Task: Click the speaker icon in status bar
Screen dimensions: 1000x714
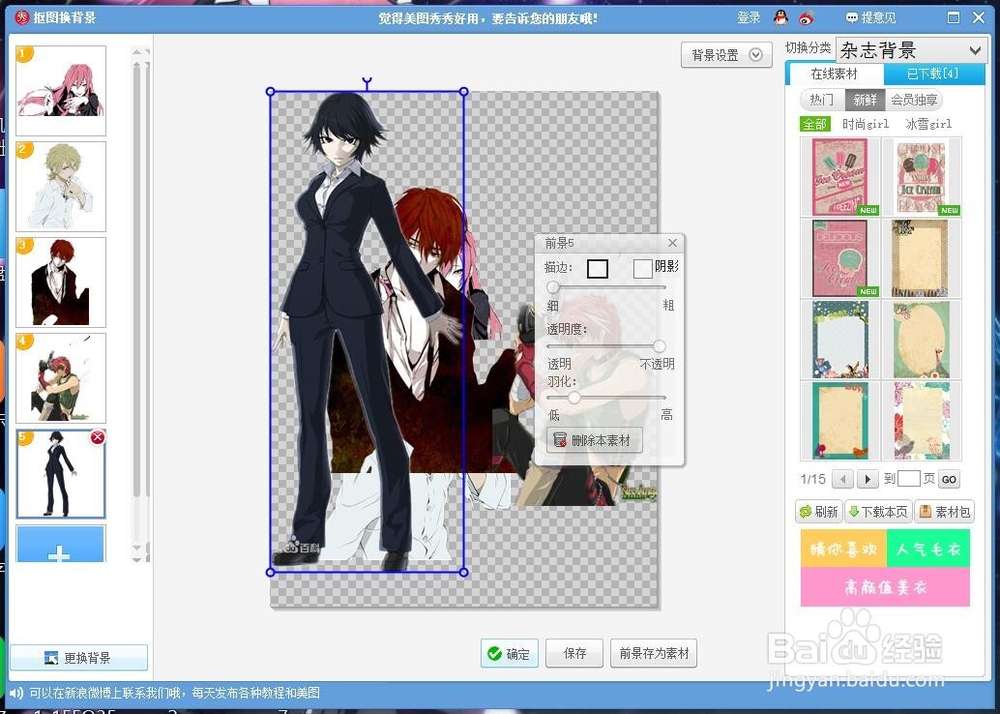Action: 17,692
